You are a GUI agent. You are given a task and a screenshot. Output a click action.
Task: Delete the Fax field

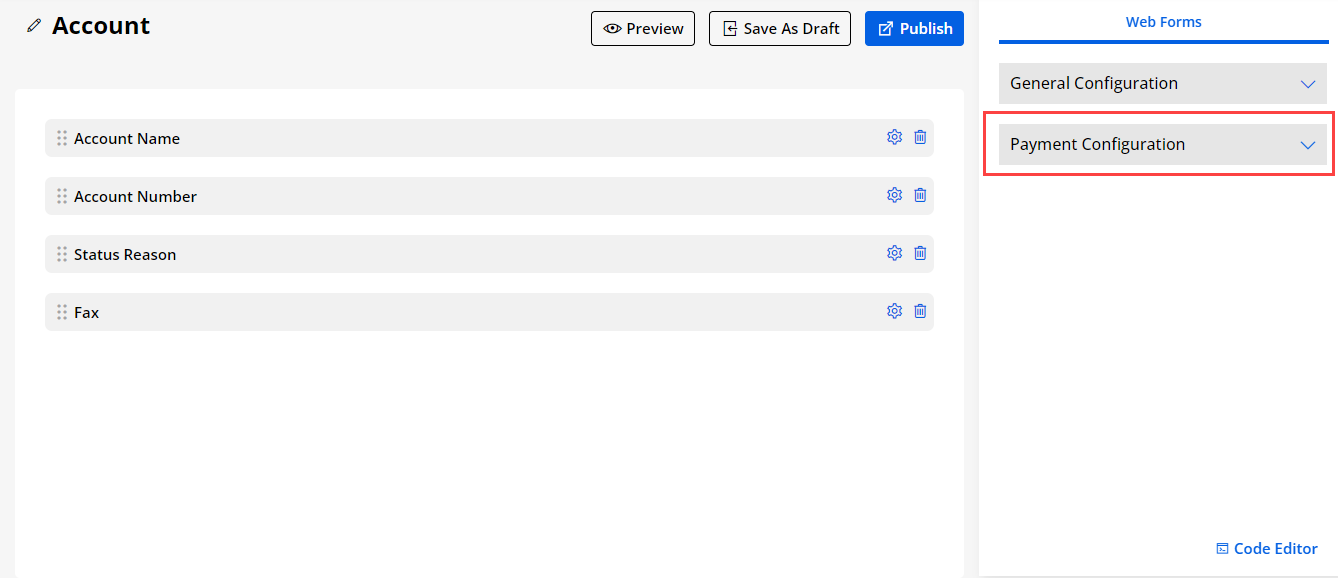pos(920,312)
